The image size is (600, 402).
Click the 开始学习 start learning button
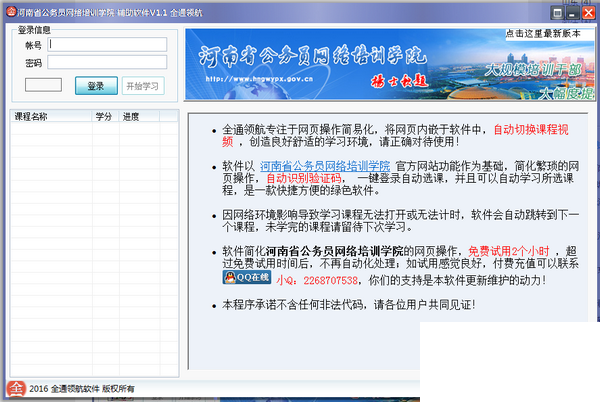click(143, 86)
